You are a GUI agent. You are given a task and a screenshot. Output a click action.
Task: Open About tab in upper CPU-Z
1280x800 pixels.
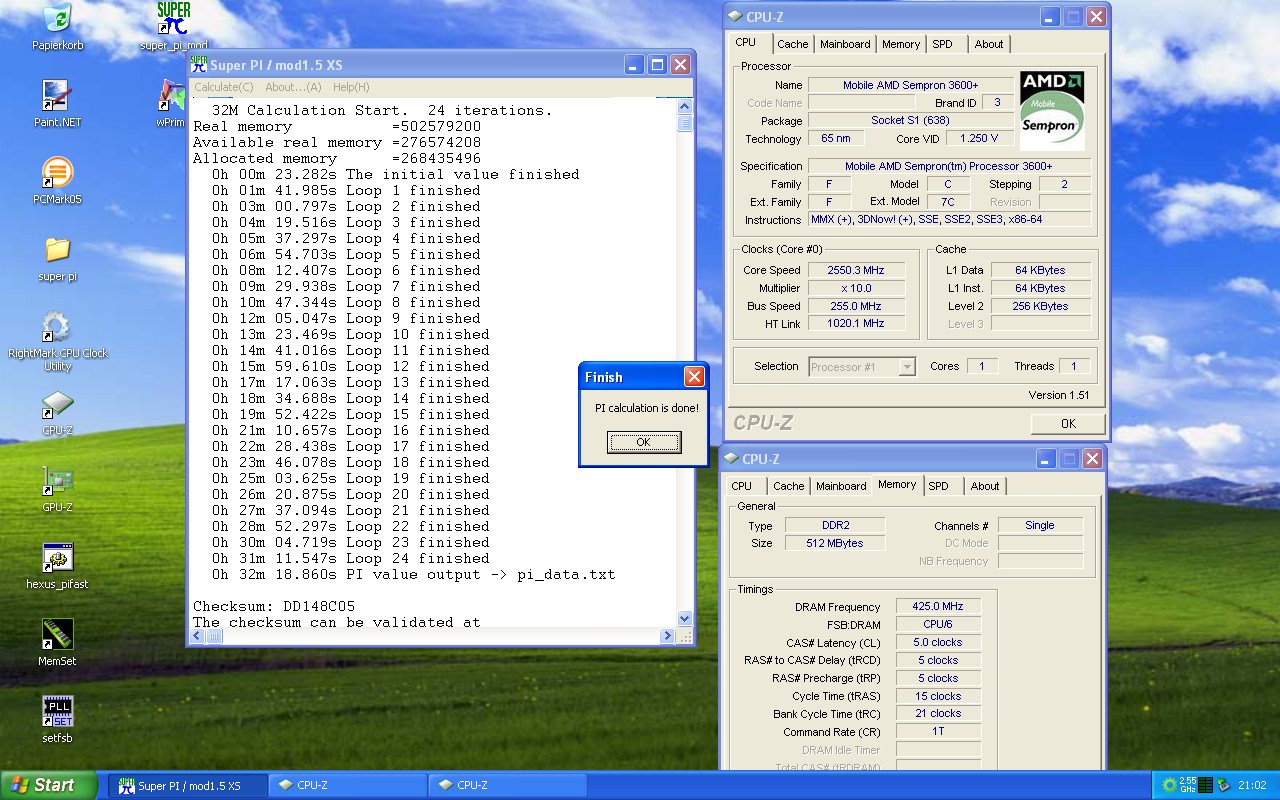(989, 44)
